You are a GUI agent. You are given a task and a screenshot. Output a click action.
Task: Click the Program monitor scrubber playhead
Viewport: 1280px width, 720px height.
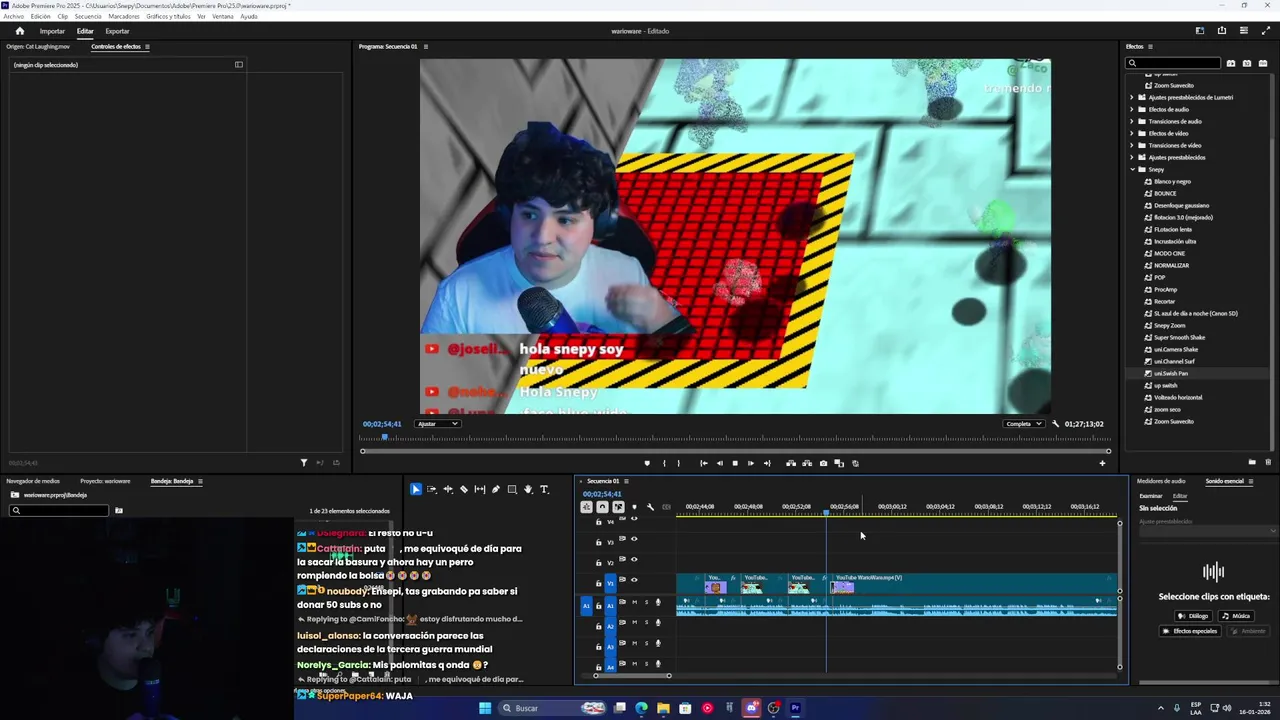(x=384, y=437)
